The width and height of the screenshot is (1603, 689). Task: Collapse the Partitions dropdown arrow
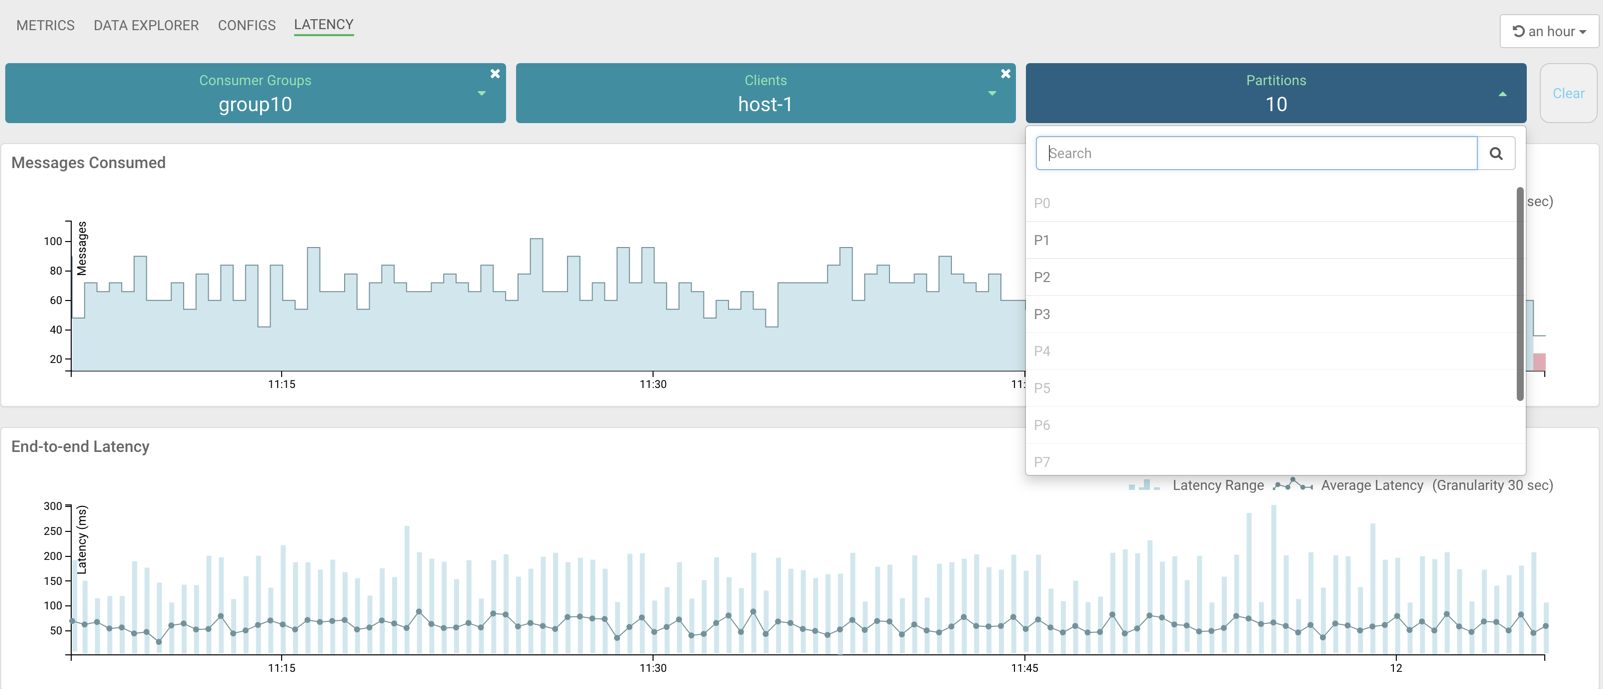pos(1502,94)
